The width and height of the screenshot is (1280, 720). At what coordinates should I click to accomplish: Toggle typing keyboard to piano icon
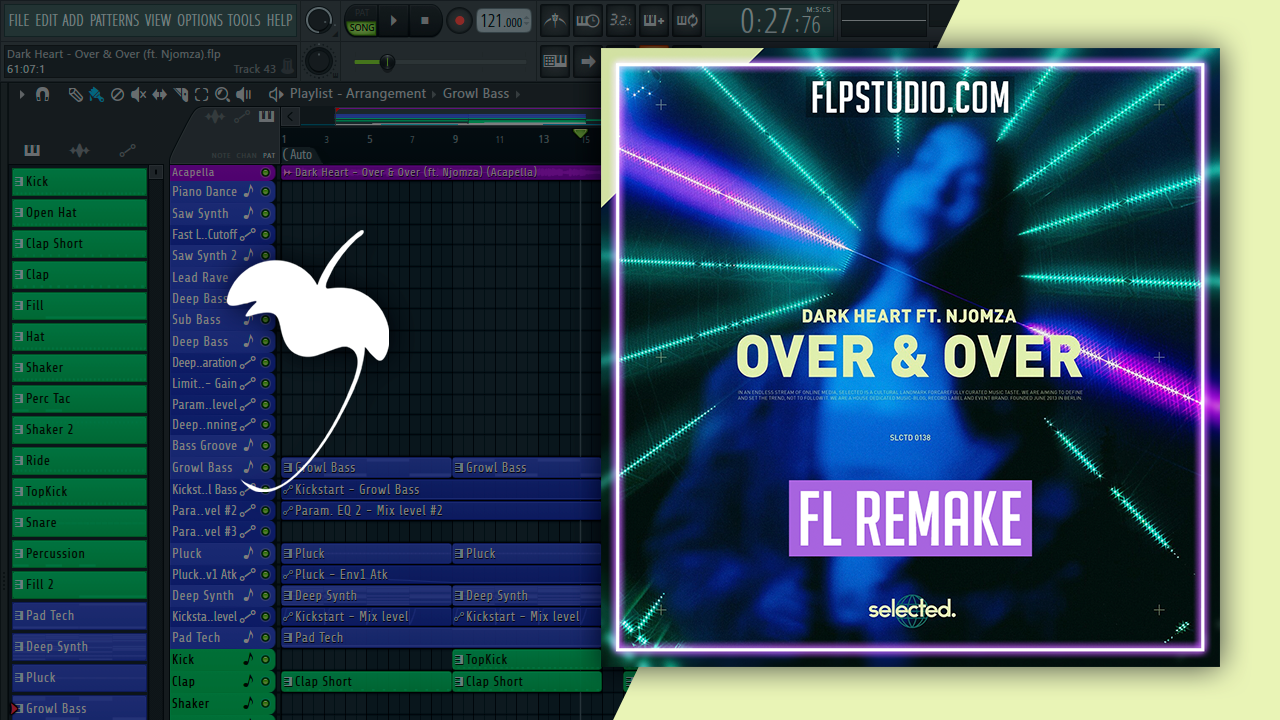click(556, 61)
